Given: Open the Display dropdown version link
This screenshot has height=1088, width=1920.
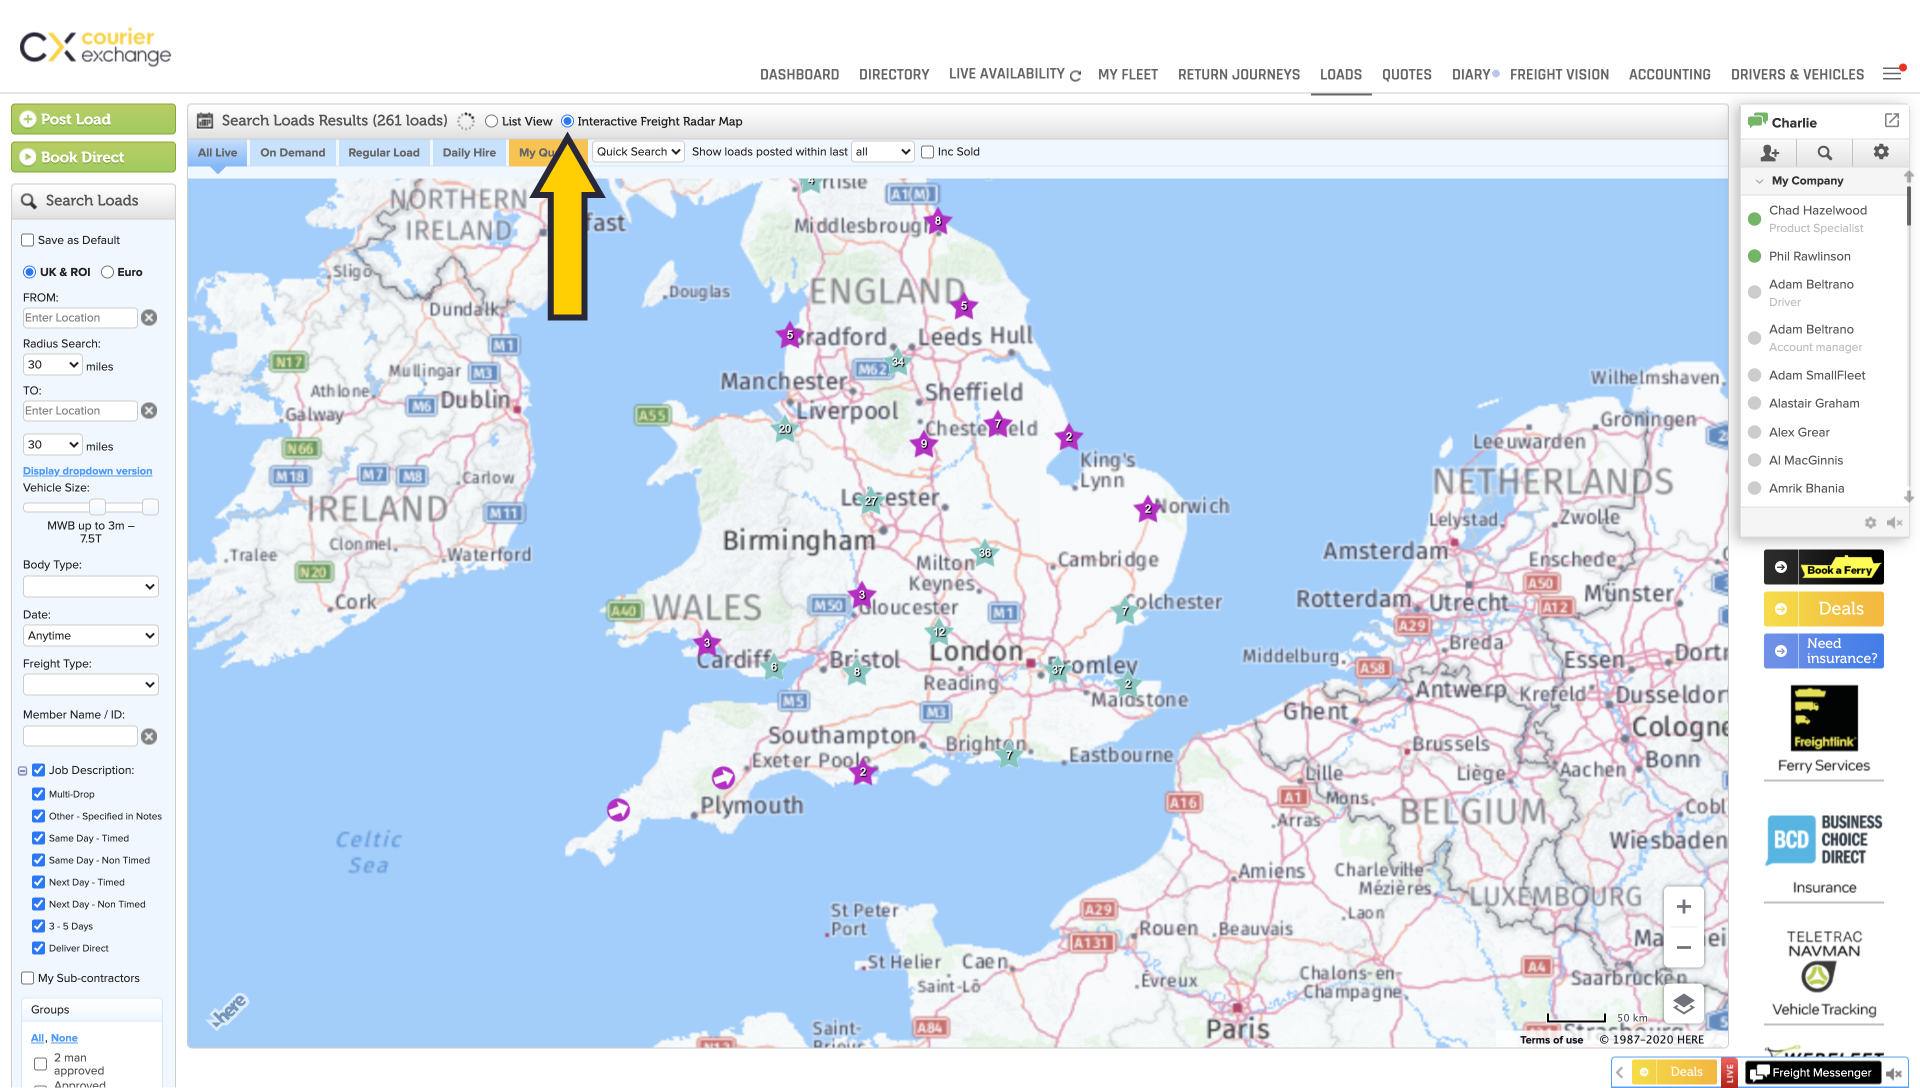Looking at the screenshot, I should click(87, 471).
